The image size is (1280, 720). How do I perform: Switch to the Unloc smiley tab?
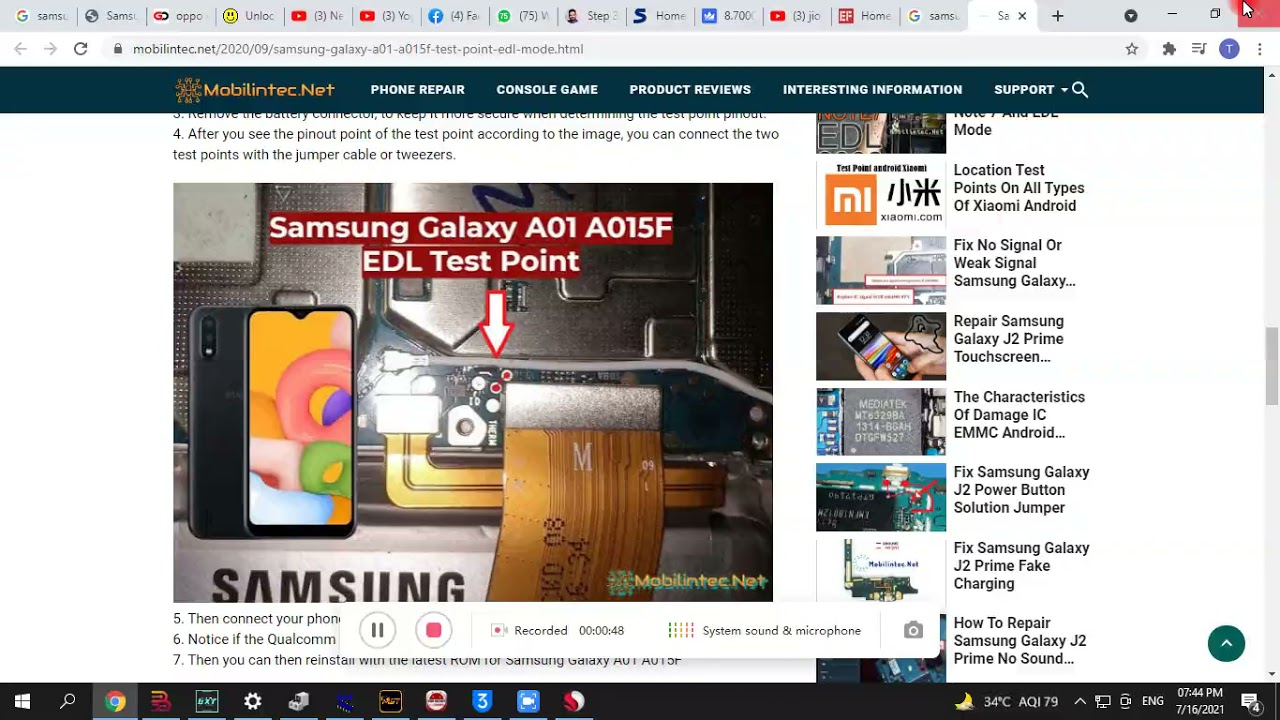click(248, 16)
